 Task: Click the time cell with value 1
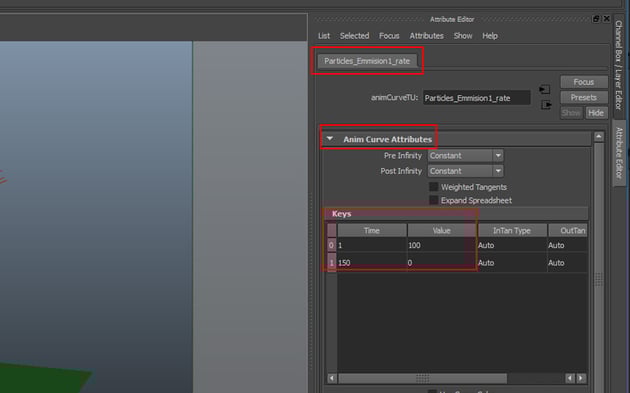pyautogui.click(x=372, y=245)
